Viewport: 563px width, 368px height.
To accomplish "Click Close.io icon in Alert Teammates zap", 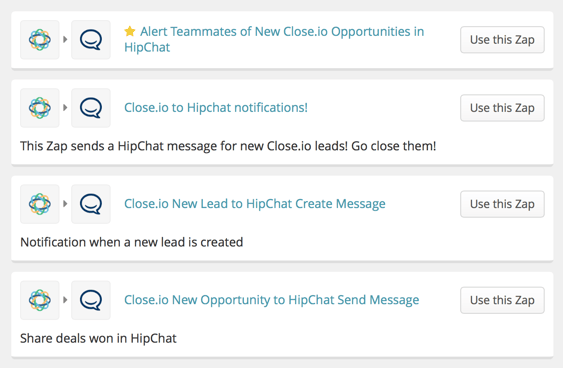I will [x=40, y=40].
